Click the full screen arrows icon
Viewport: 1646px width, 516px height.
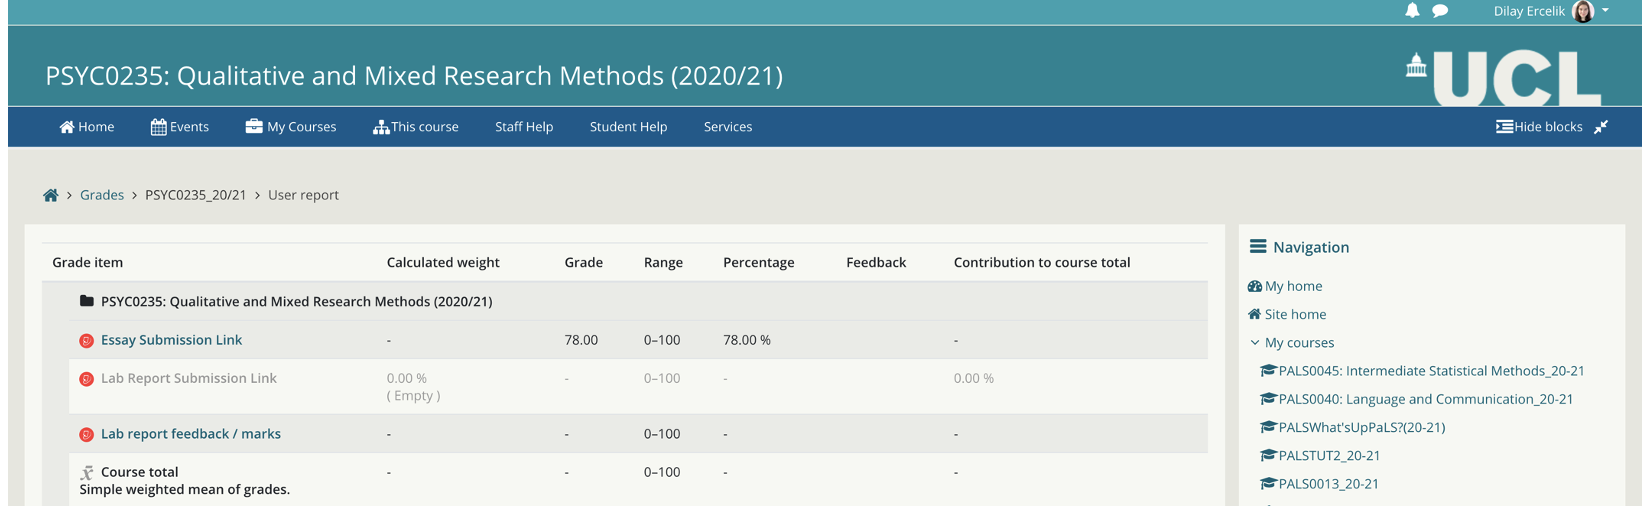click(x=1601, y=127)
